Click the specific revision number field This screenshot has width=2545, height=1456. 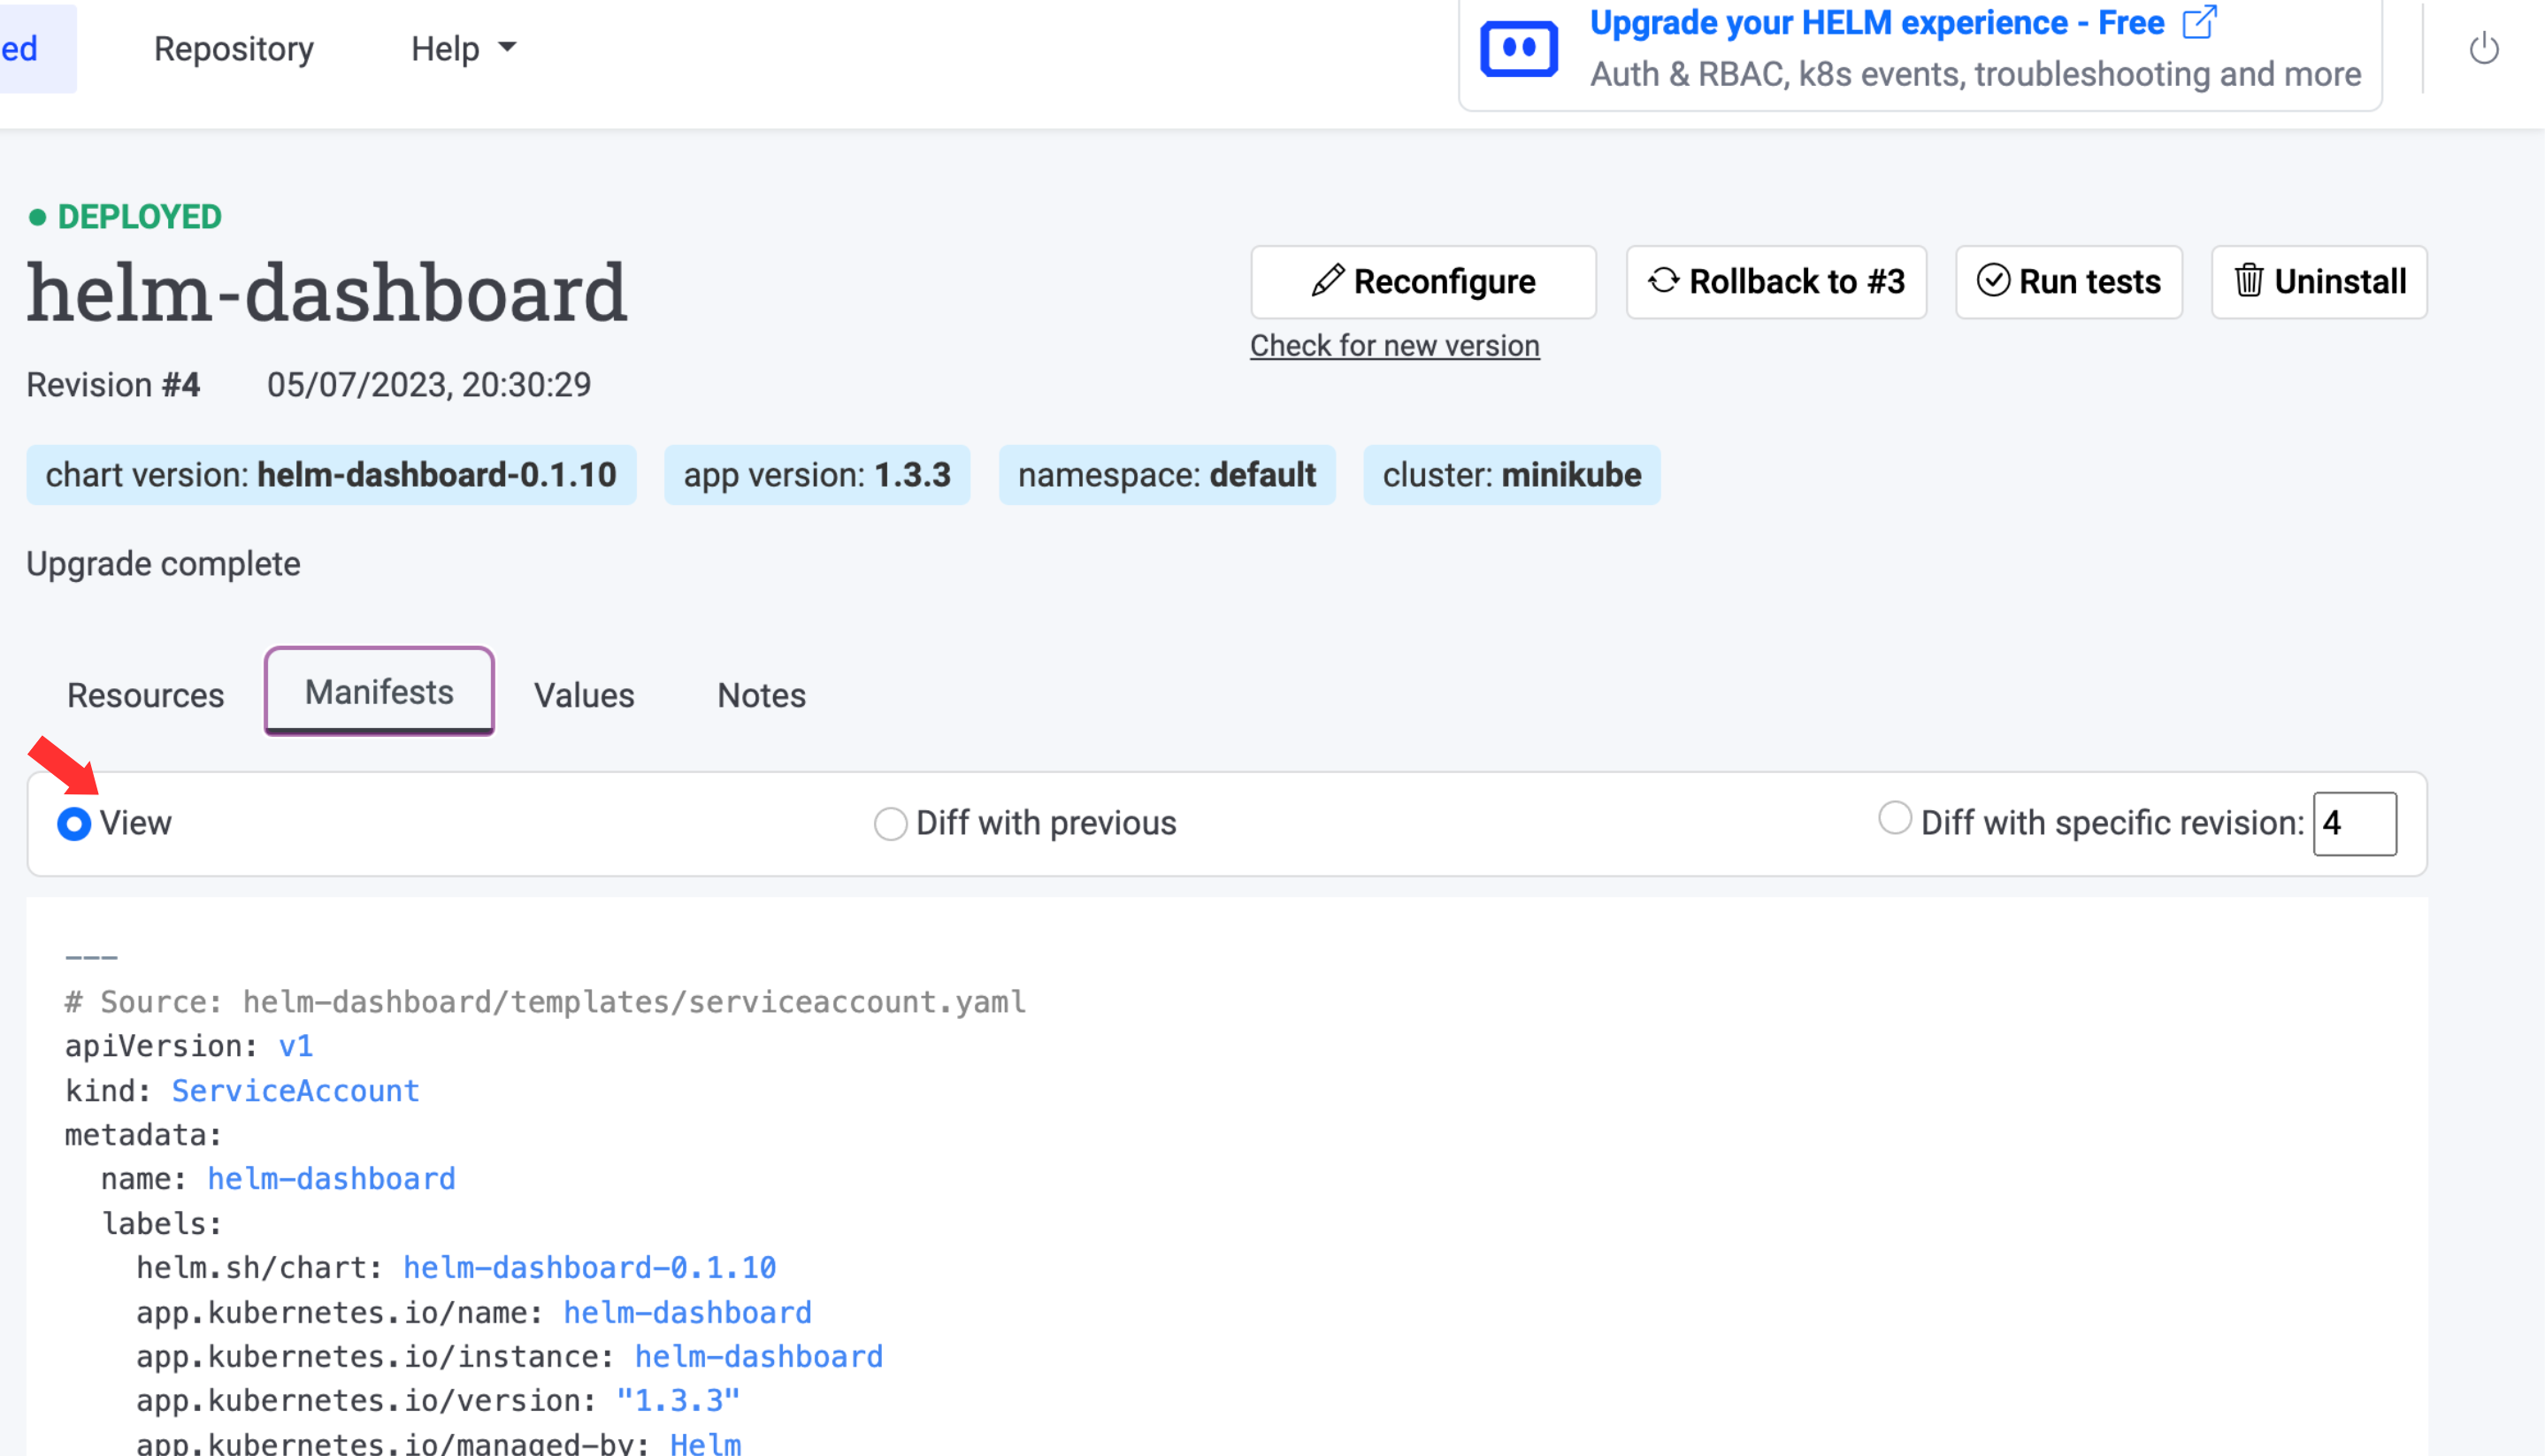pyautogui.click(x=2354, y=824)
